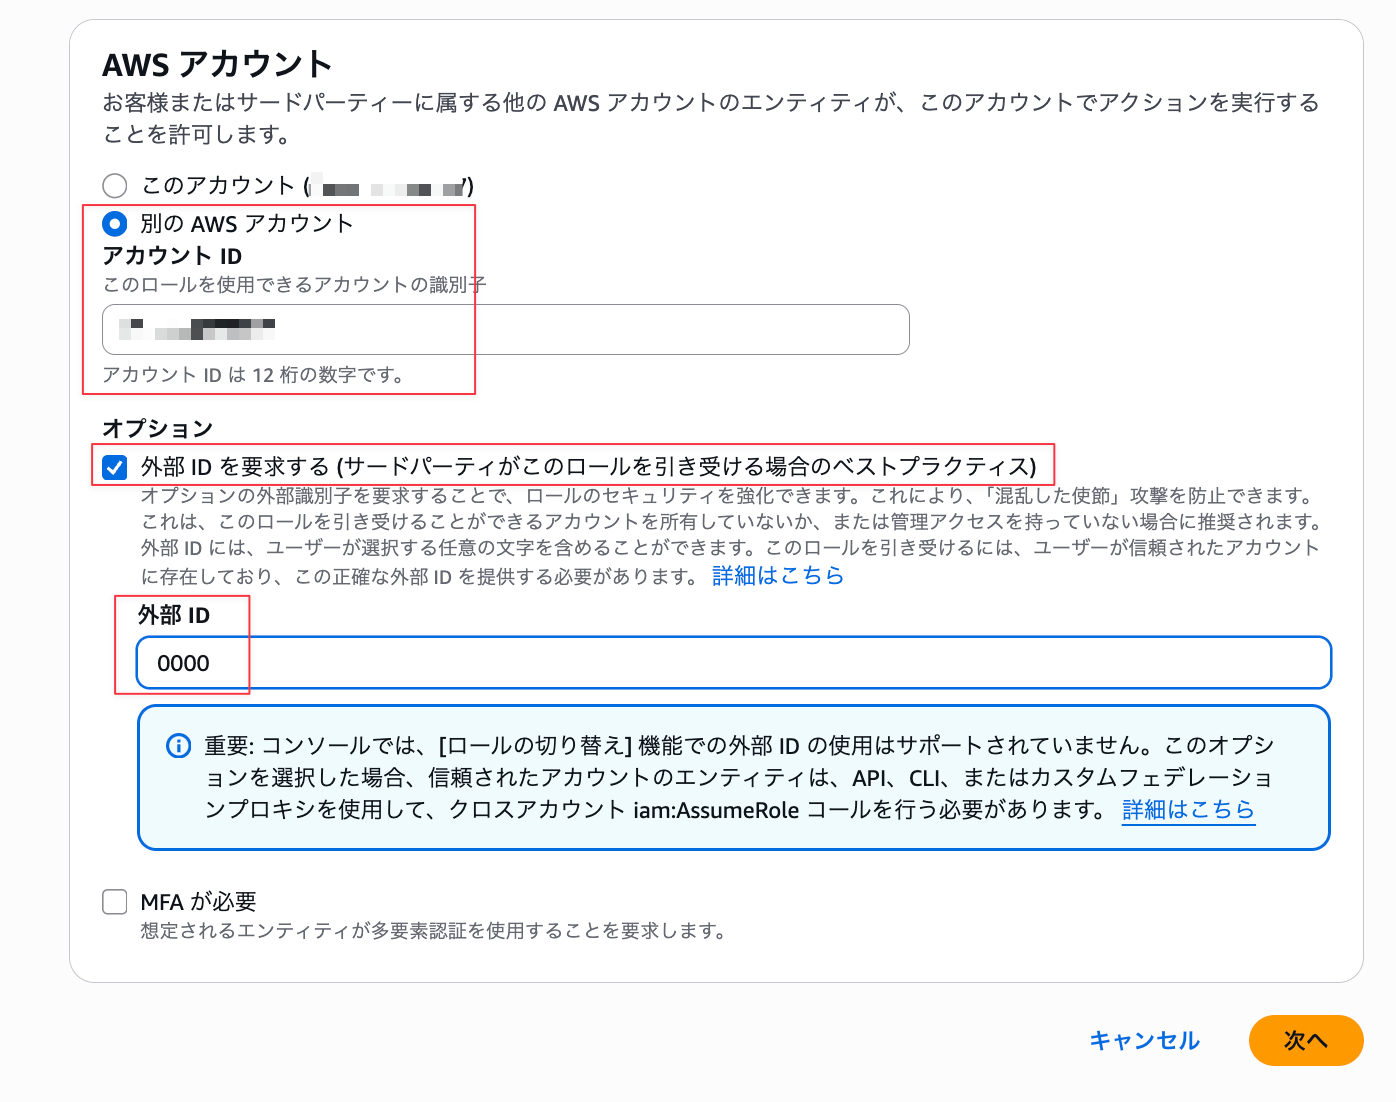Click the 外部 ID field label
The width and height of the screenshot is (1396, 1102).
[x=174, y=615]
